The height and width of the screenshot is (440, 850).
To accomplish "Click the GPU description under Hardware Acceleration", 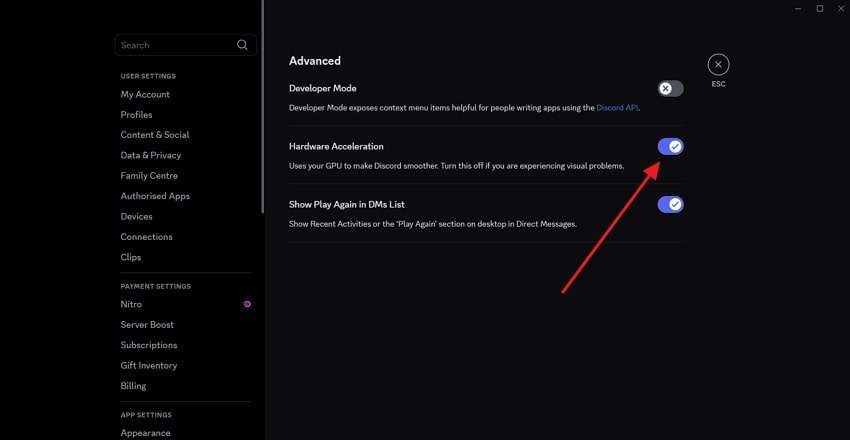I will coord(456,166).
